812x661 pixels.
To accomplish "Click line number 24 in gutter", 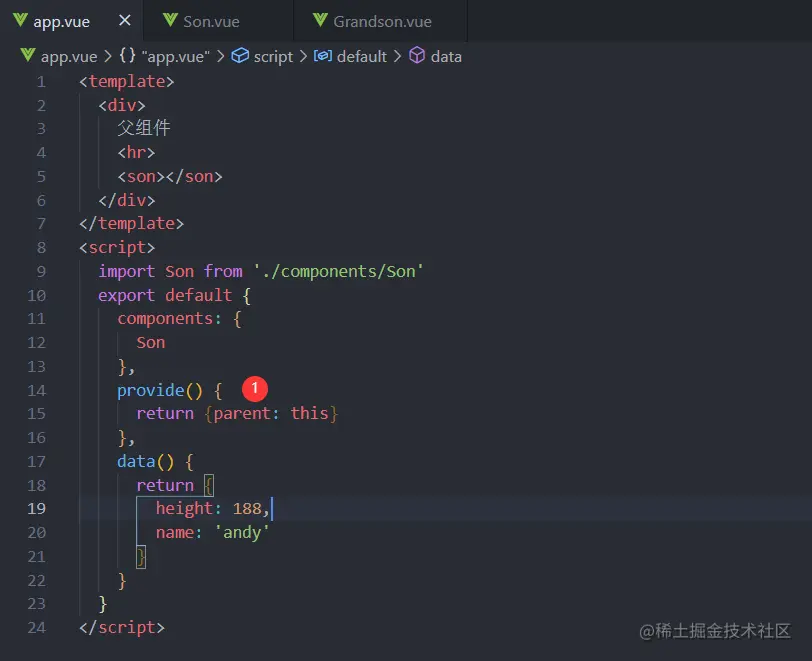I will point(36,628).
